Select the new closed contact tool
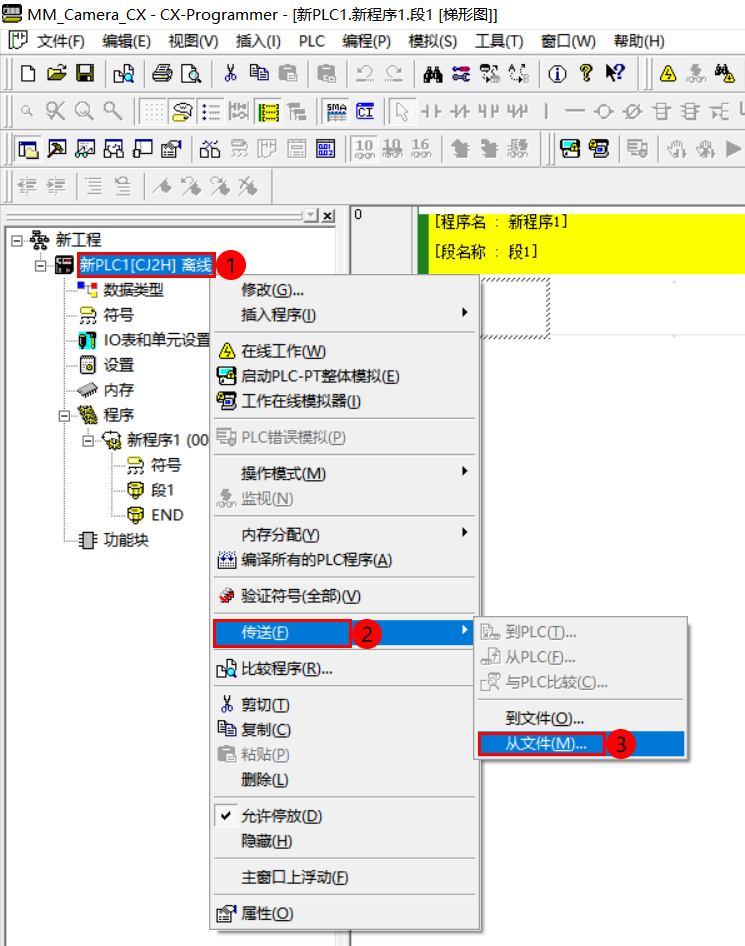 [460, 112]
